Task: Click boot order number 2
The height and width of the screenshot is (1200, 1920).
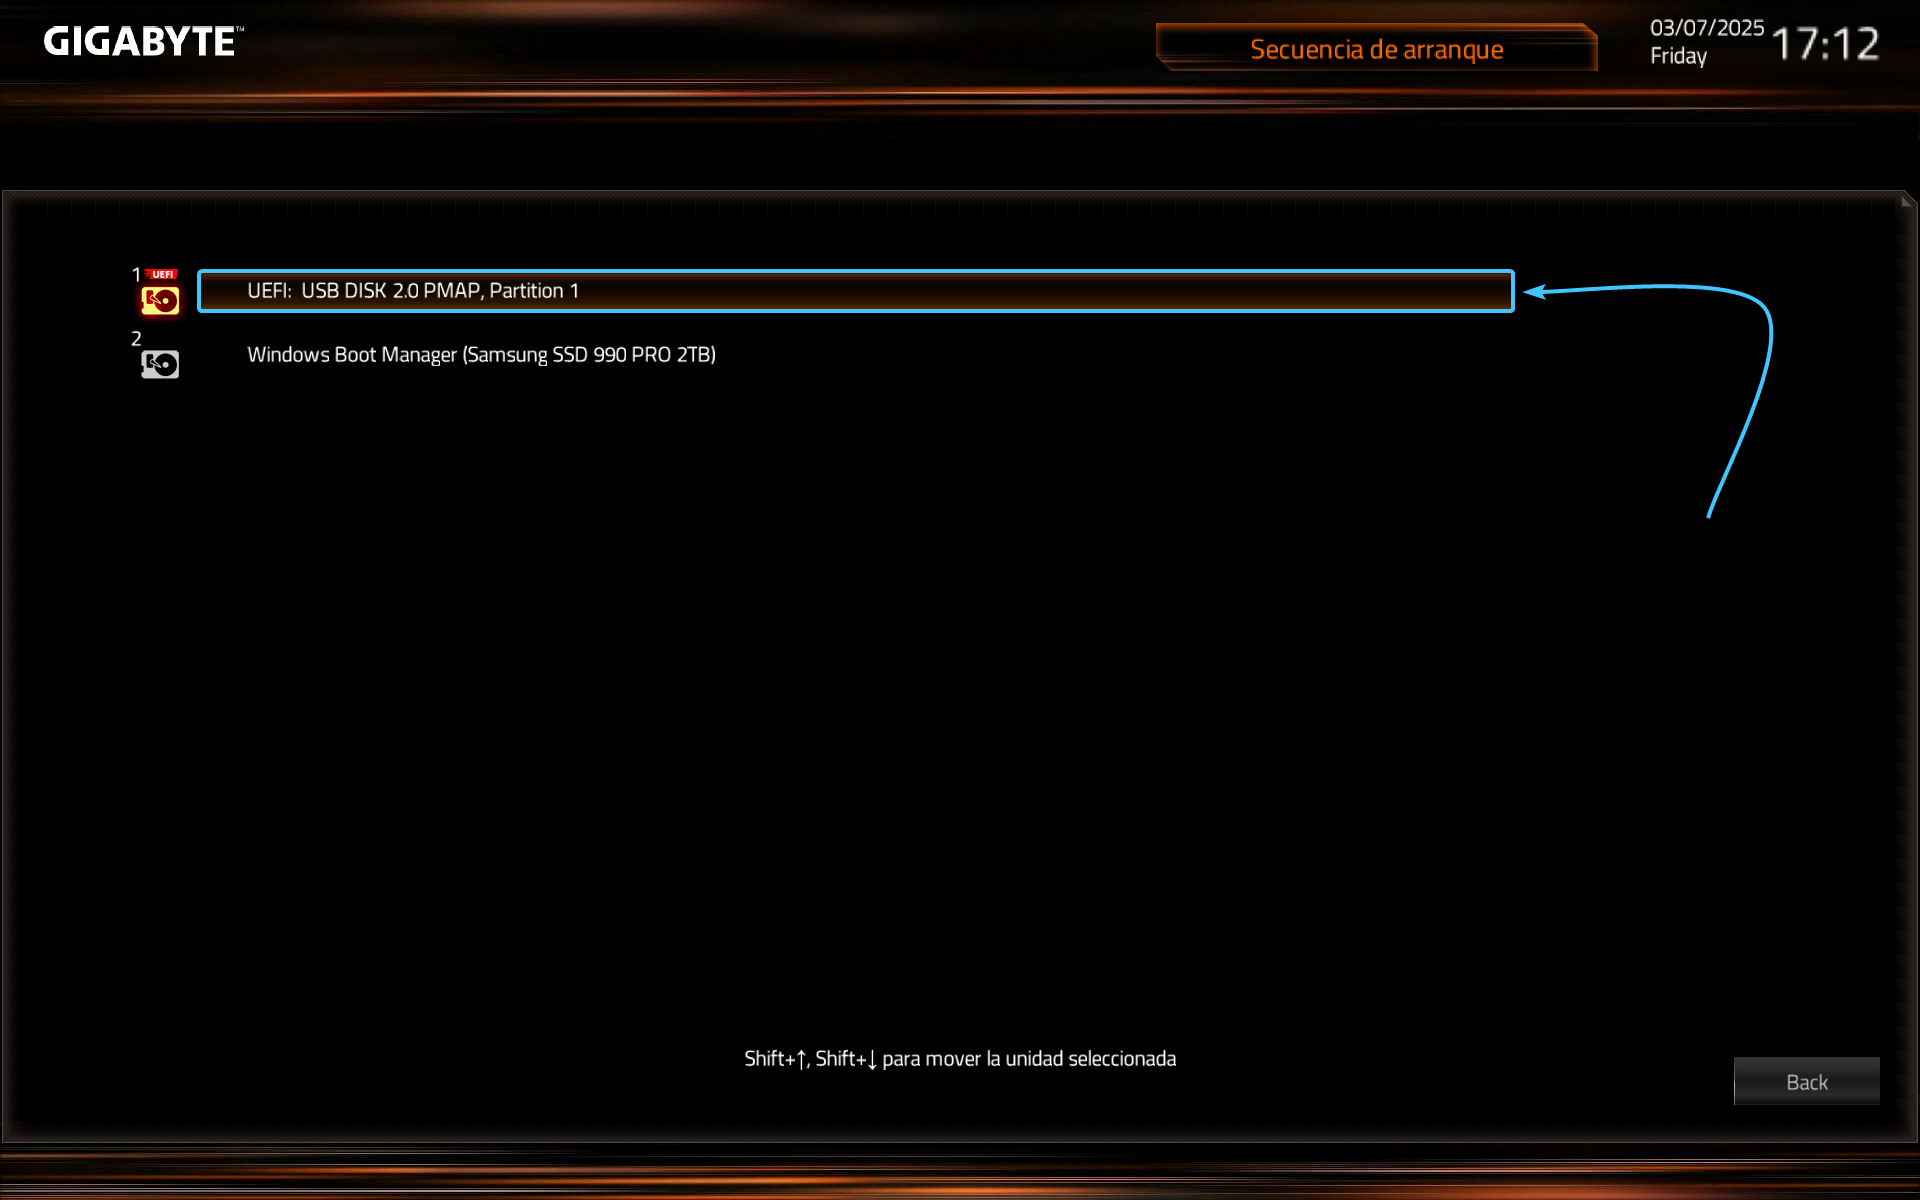Action: coord(136,339)
